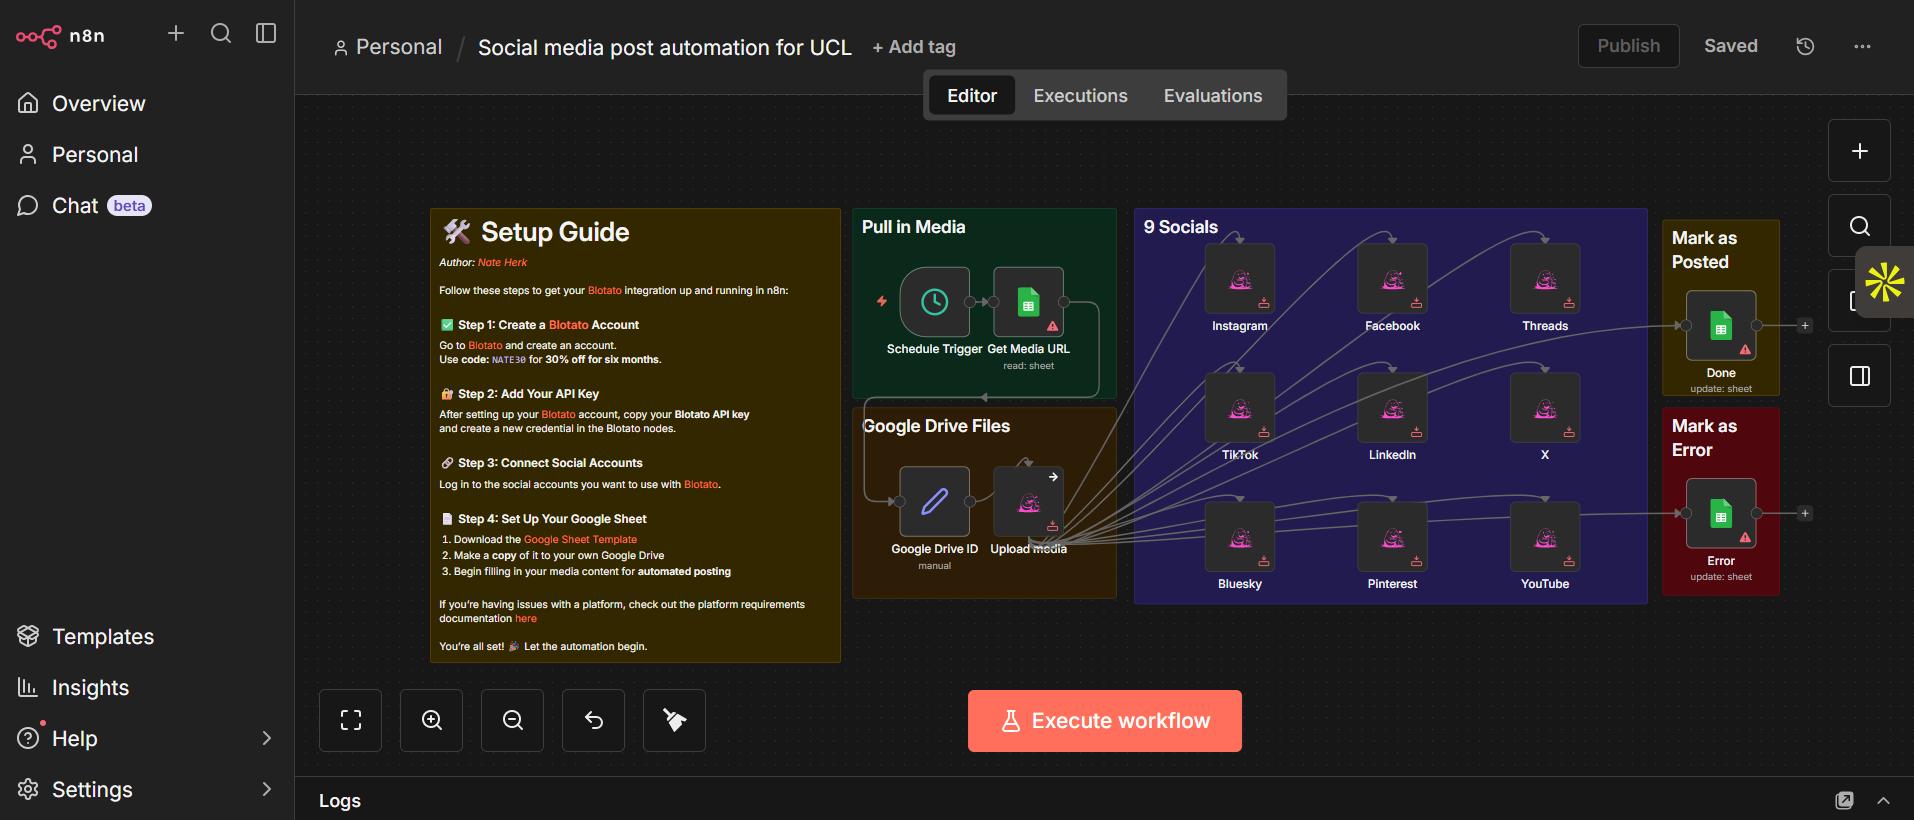Select the Get Media URL sheet node
The width and height of the screenshot is (1914, 820).
1028,302
